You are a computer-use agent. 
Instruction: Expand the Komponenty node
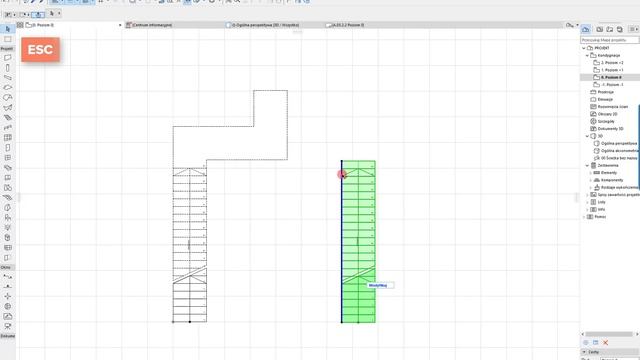591,180
